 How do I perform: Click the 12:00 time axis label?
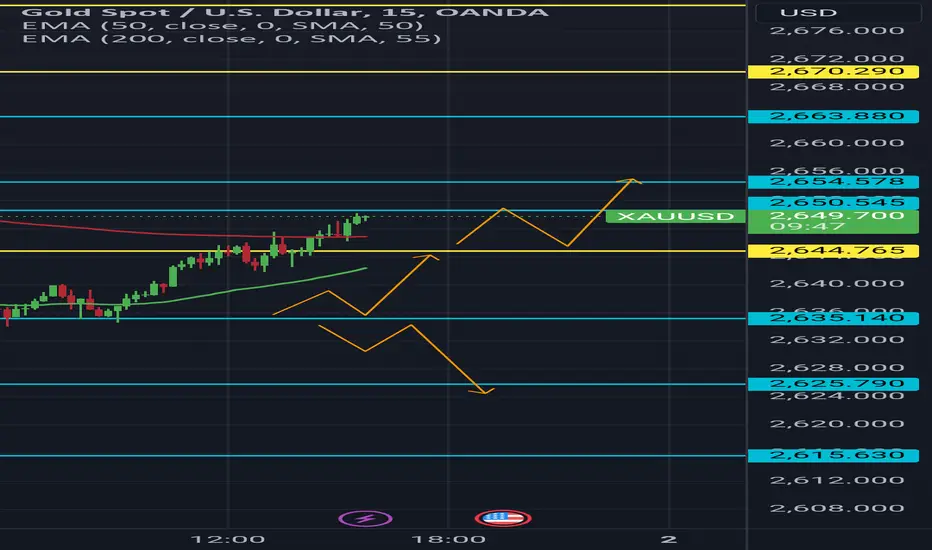click(228, 540)
